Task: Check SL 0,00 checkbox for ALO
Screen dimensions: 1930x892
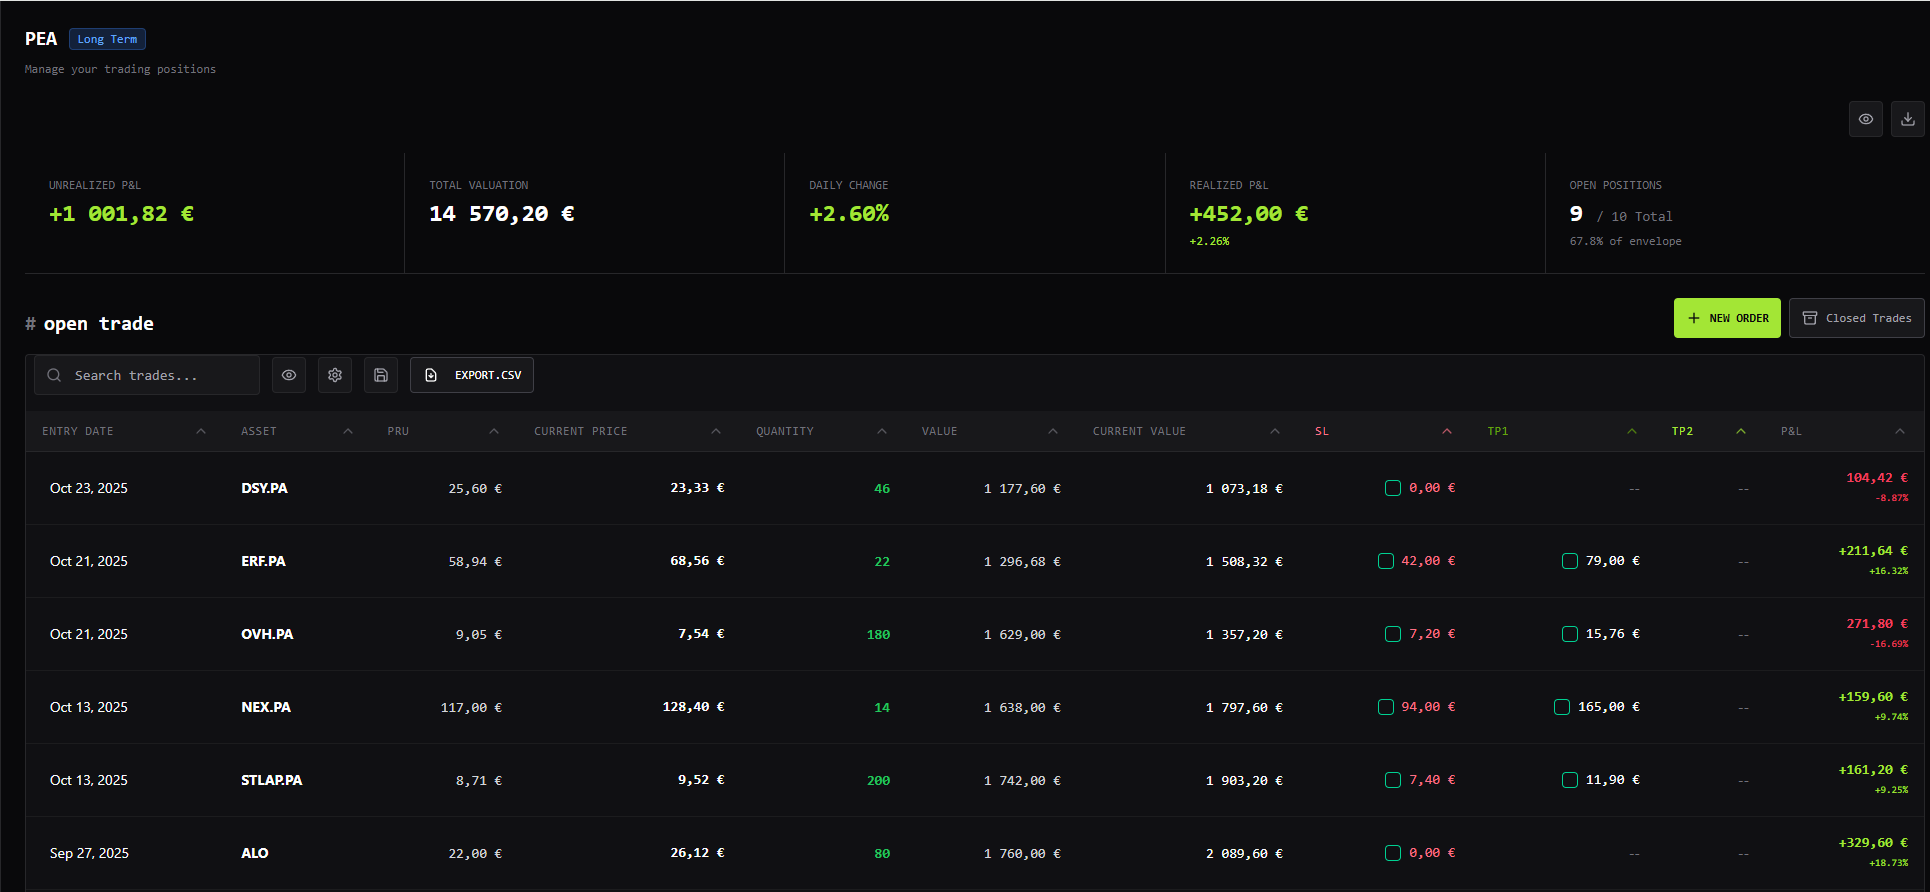Action: click(1393, 853)
